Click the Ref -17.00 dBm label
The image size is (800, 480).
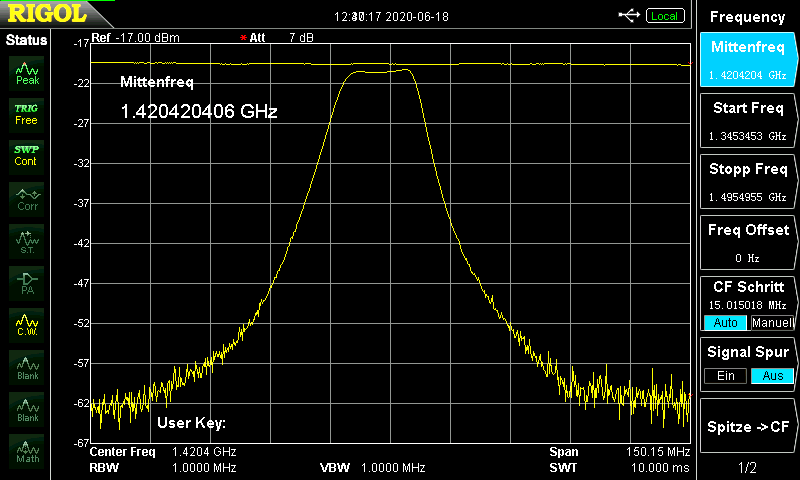135,38
